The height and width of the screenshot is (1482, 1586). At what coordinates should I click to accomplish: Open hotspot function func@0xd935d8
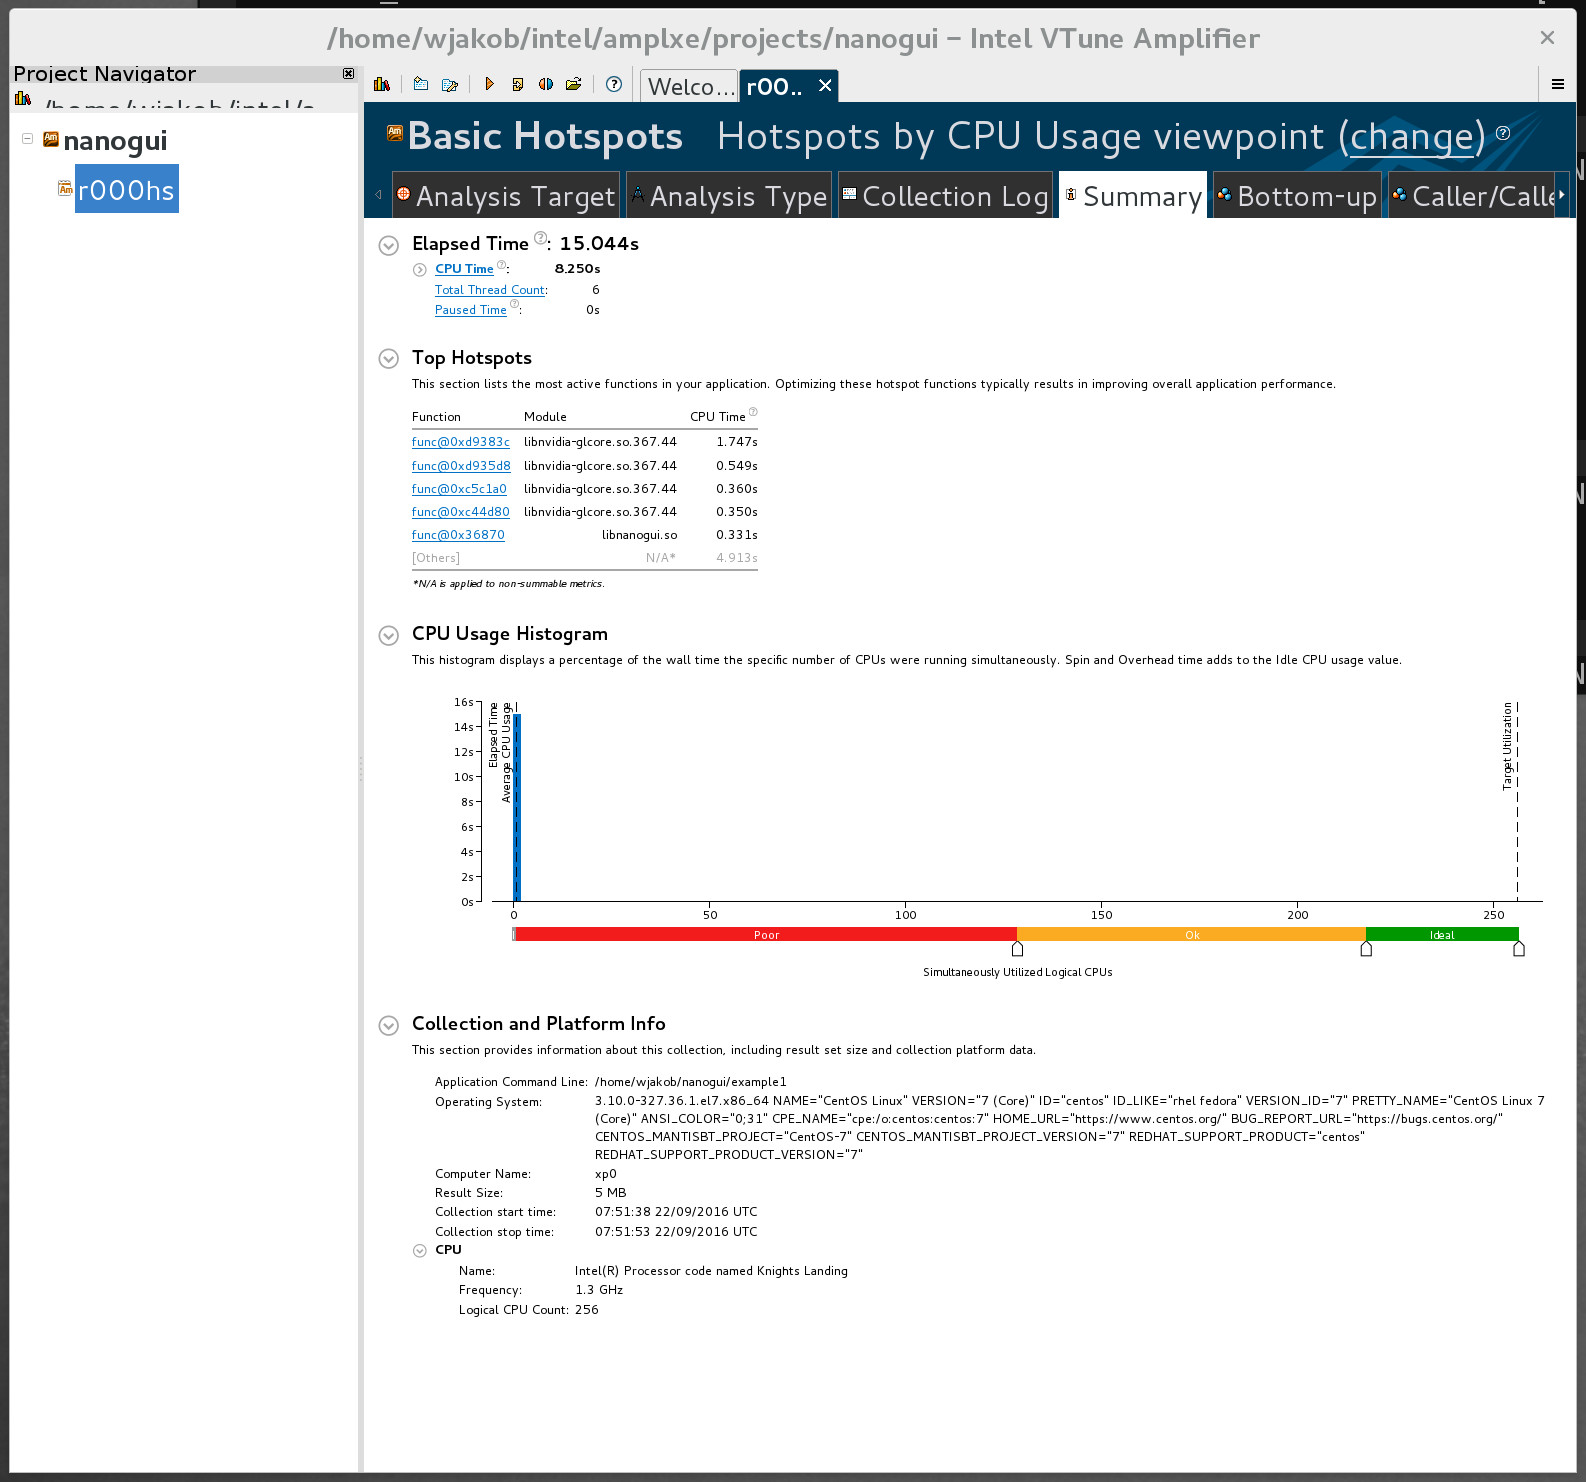click(461, 466)
